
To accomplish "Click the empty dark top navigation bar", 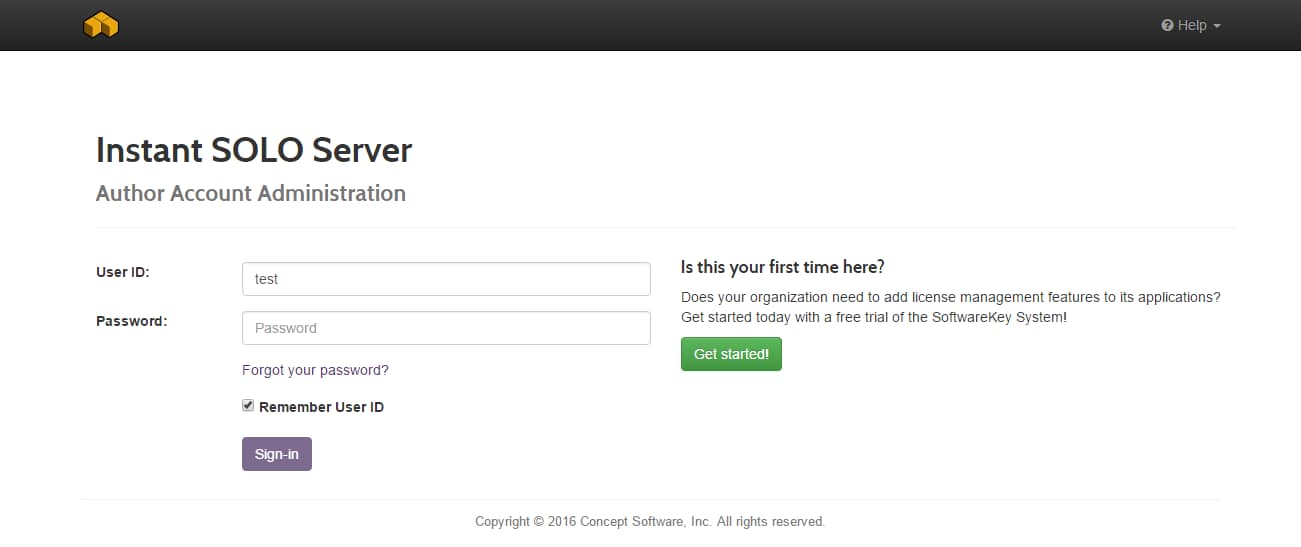I will [x=640, y=25].
